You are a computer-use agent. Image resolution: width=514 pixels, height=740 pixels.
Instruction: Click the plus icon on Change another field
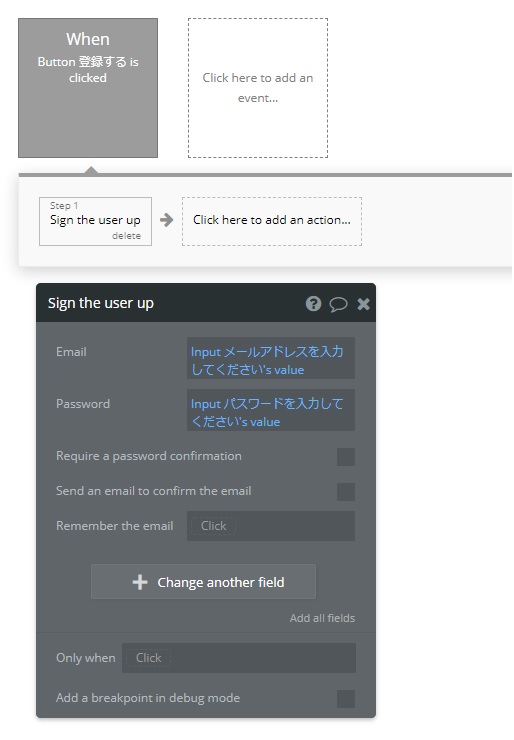tap(140, 582)
